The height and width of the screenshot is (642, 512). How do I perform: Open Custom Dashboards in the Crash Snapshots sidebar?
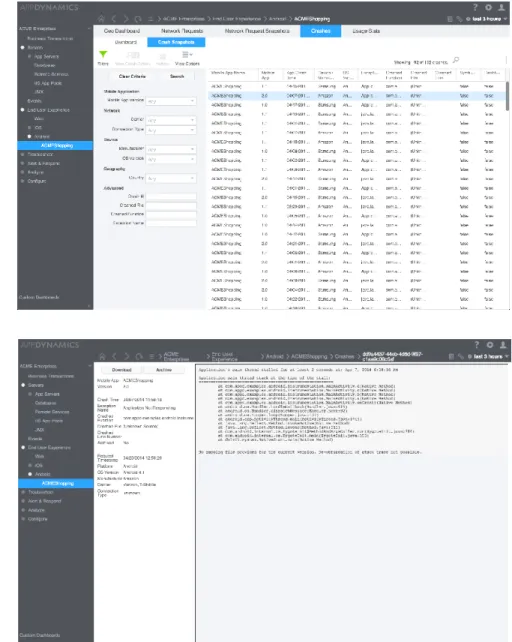(x=39, y=297)
